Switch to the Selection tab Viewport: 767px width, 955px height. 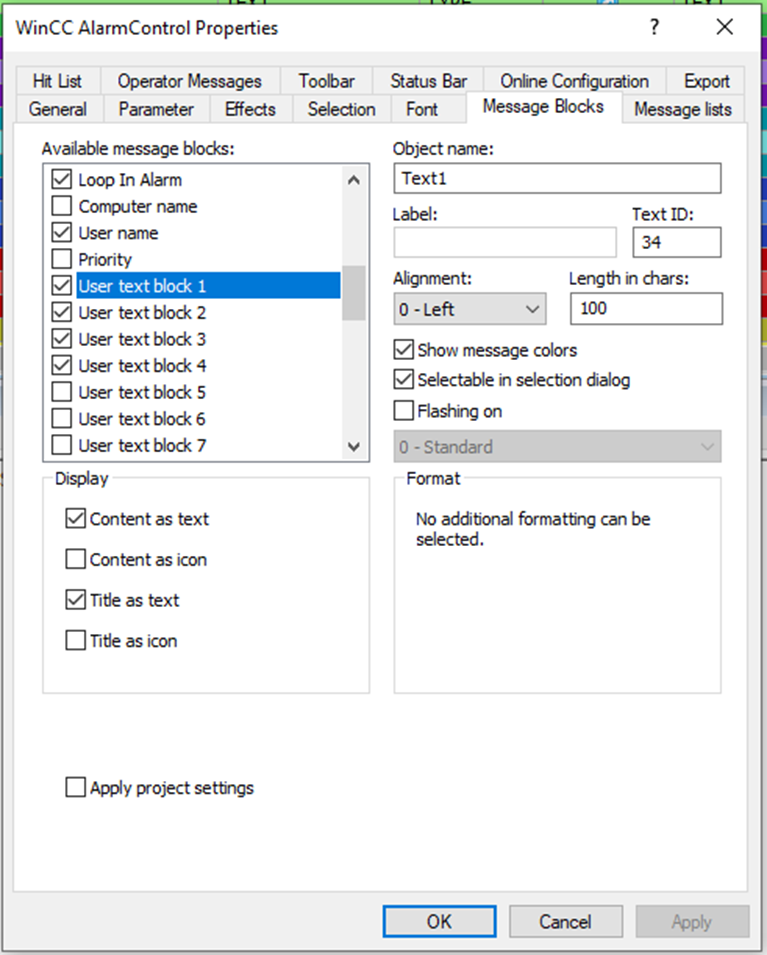pyautogui.click(x=341, y=109)
